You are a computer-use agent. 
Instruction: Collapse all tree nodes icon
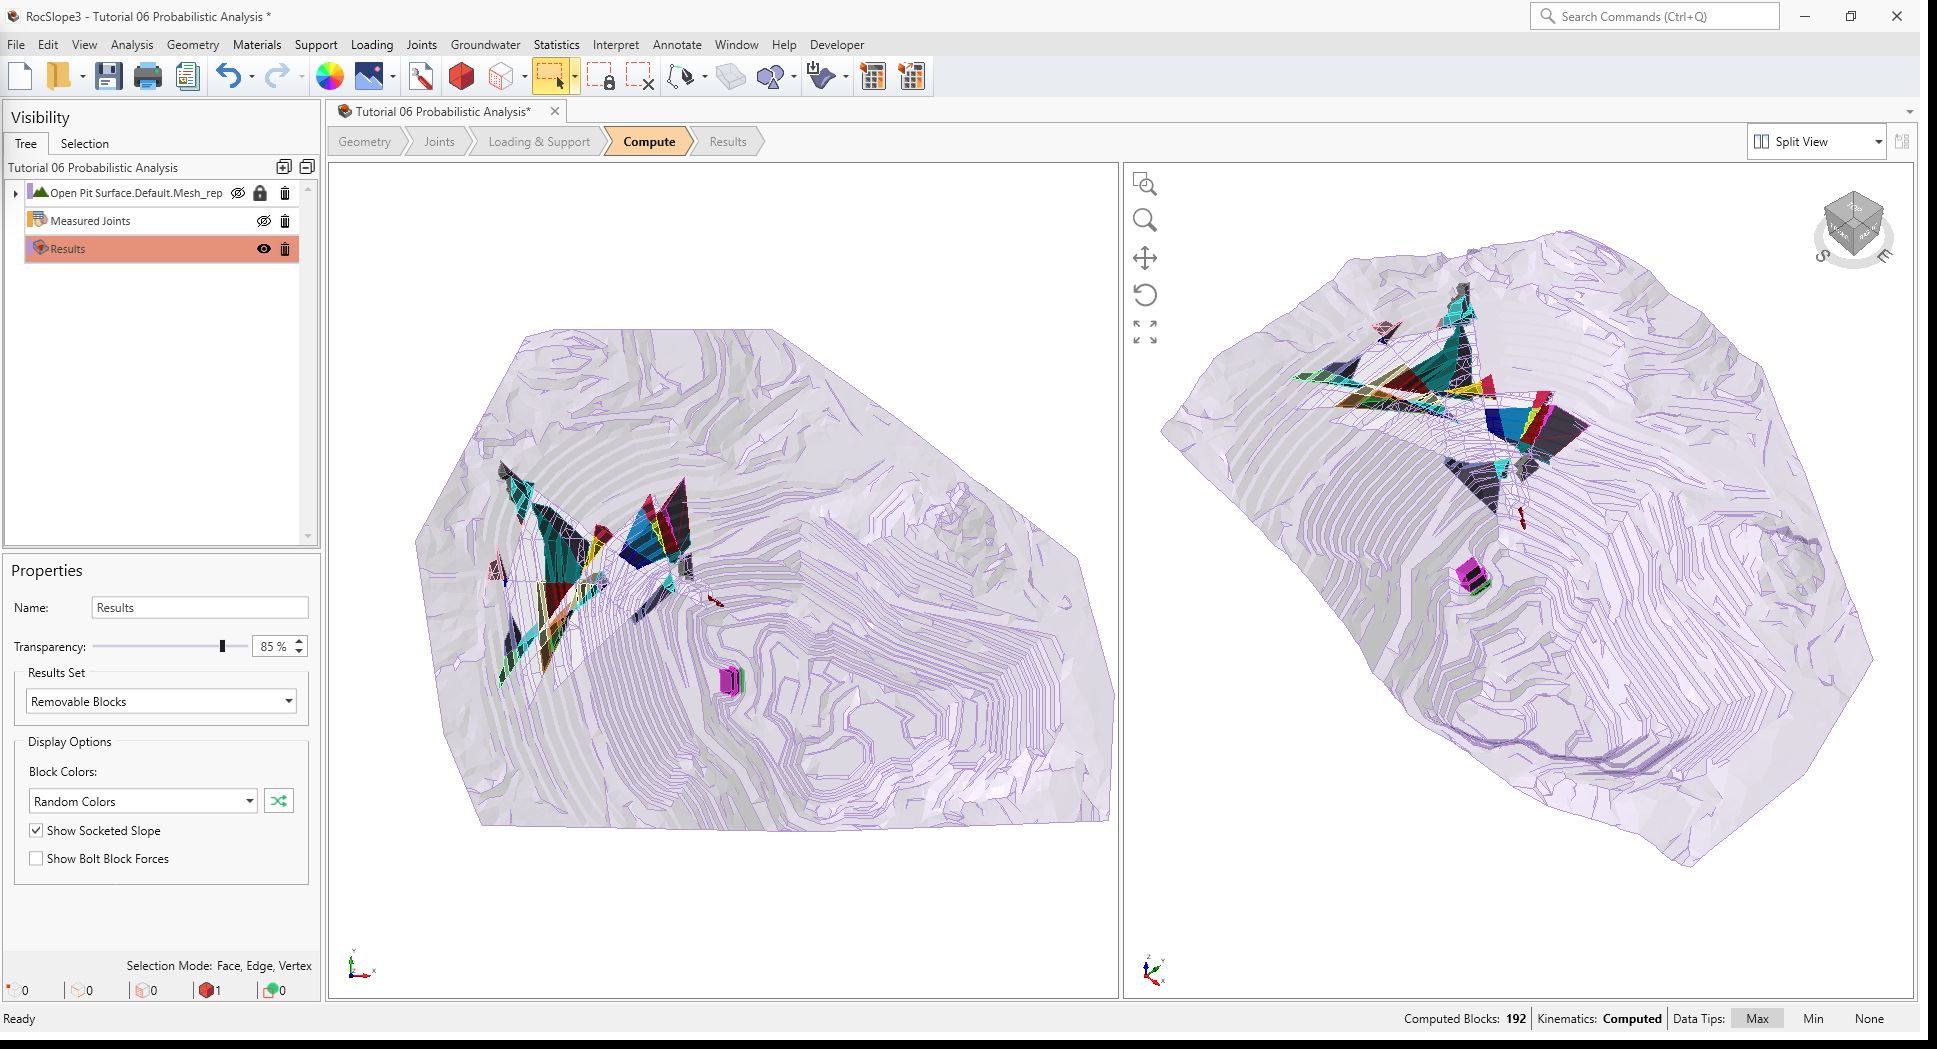(x=307, y=167)
